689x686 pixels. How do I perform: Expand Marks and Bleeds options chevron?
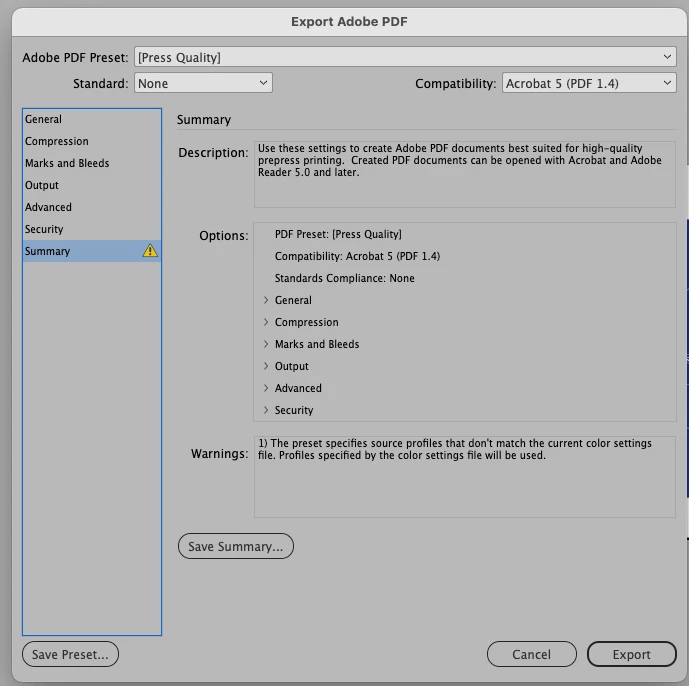[x=266, y=344]
